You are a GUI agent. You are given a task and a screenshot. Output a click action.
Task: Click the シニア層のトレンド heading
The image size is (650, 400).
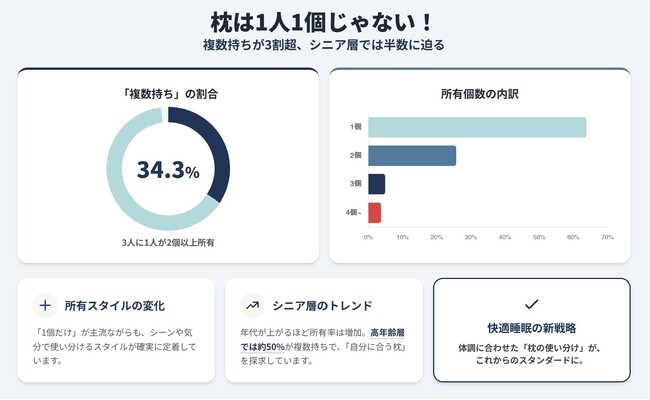322,305
